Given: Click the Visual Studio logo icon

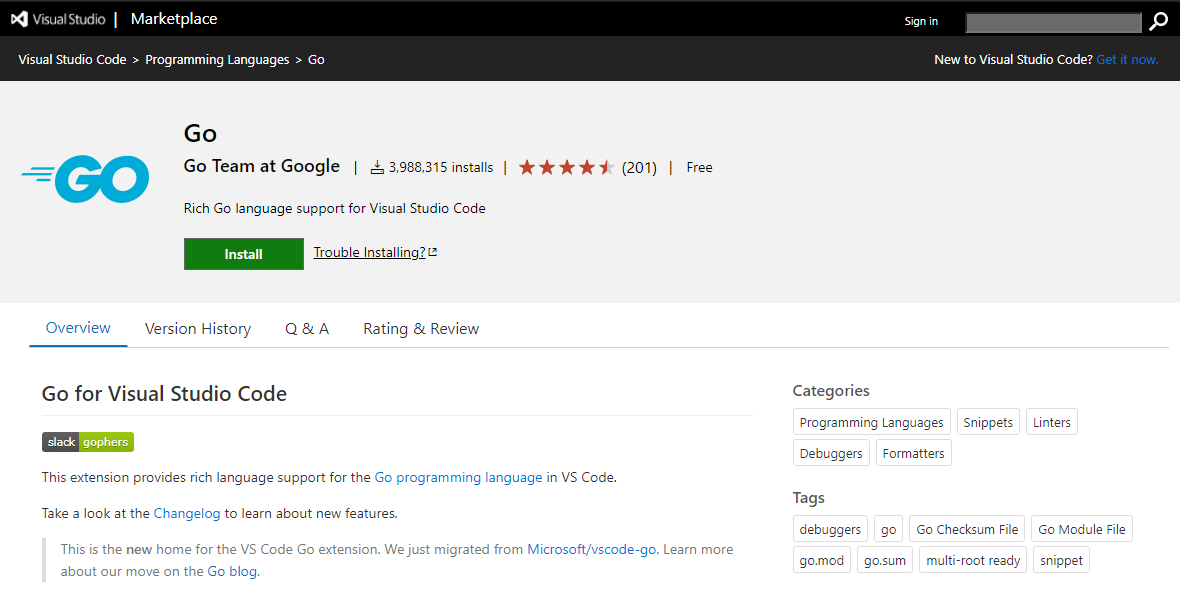Looking at the screenshot, I should click(20, 20).
